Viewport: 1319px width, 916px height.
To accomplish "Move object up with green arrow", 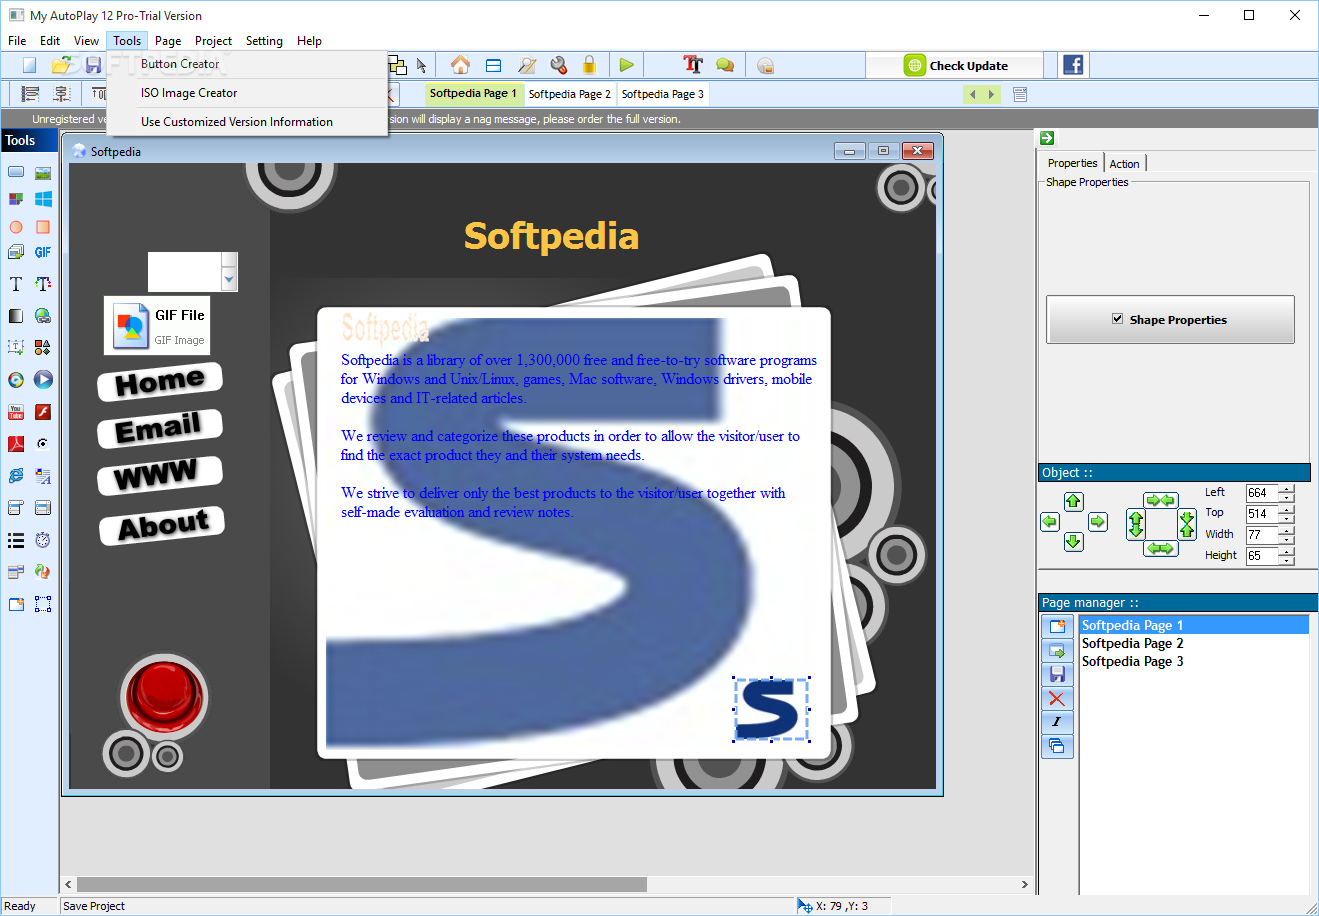I will (x=1073, y=501).
